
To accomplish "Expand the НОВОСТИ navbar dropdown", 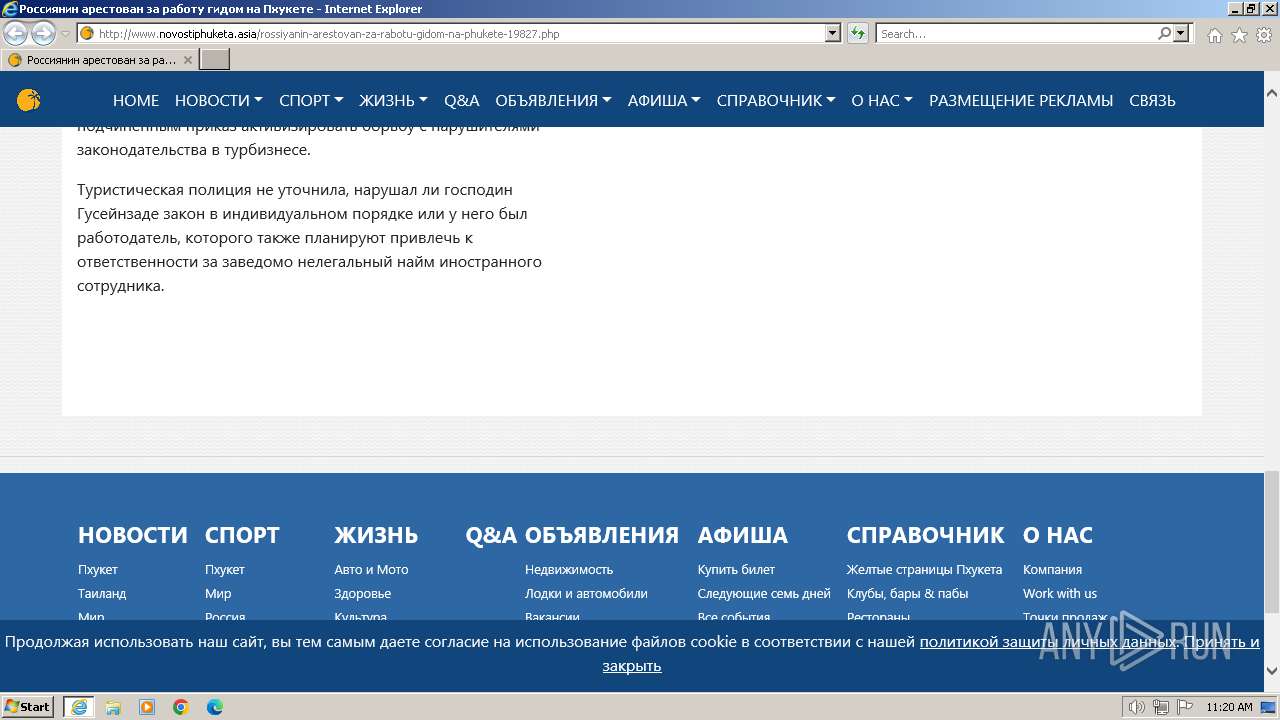I will (218, 100).
